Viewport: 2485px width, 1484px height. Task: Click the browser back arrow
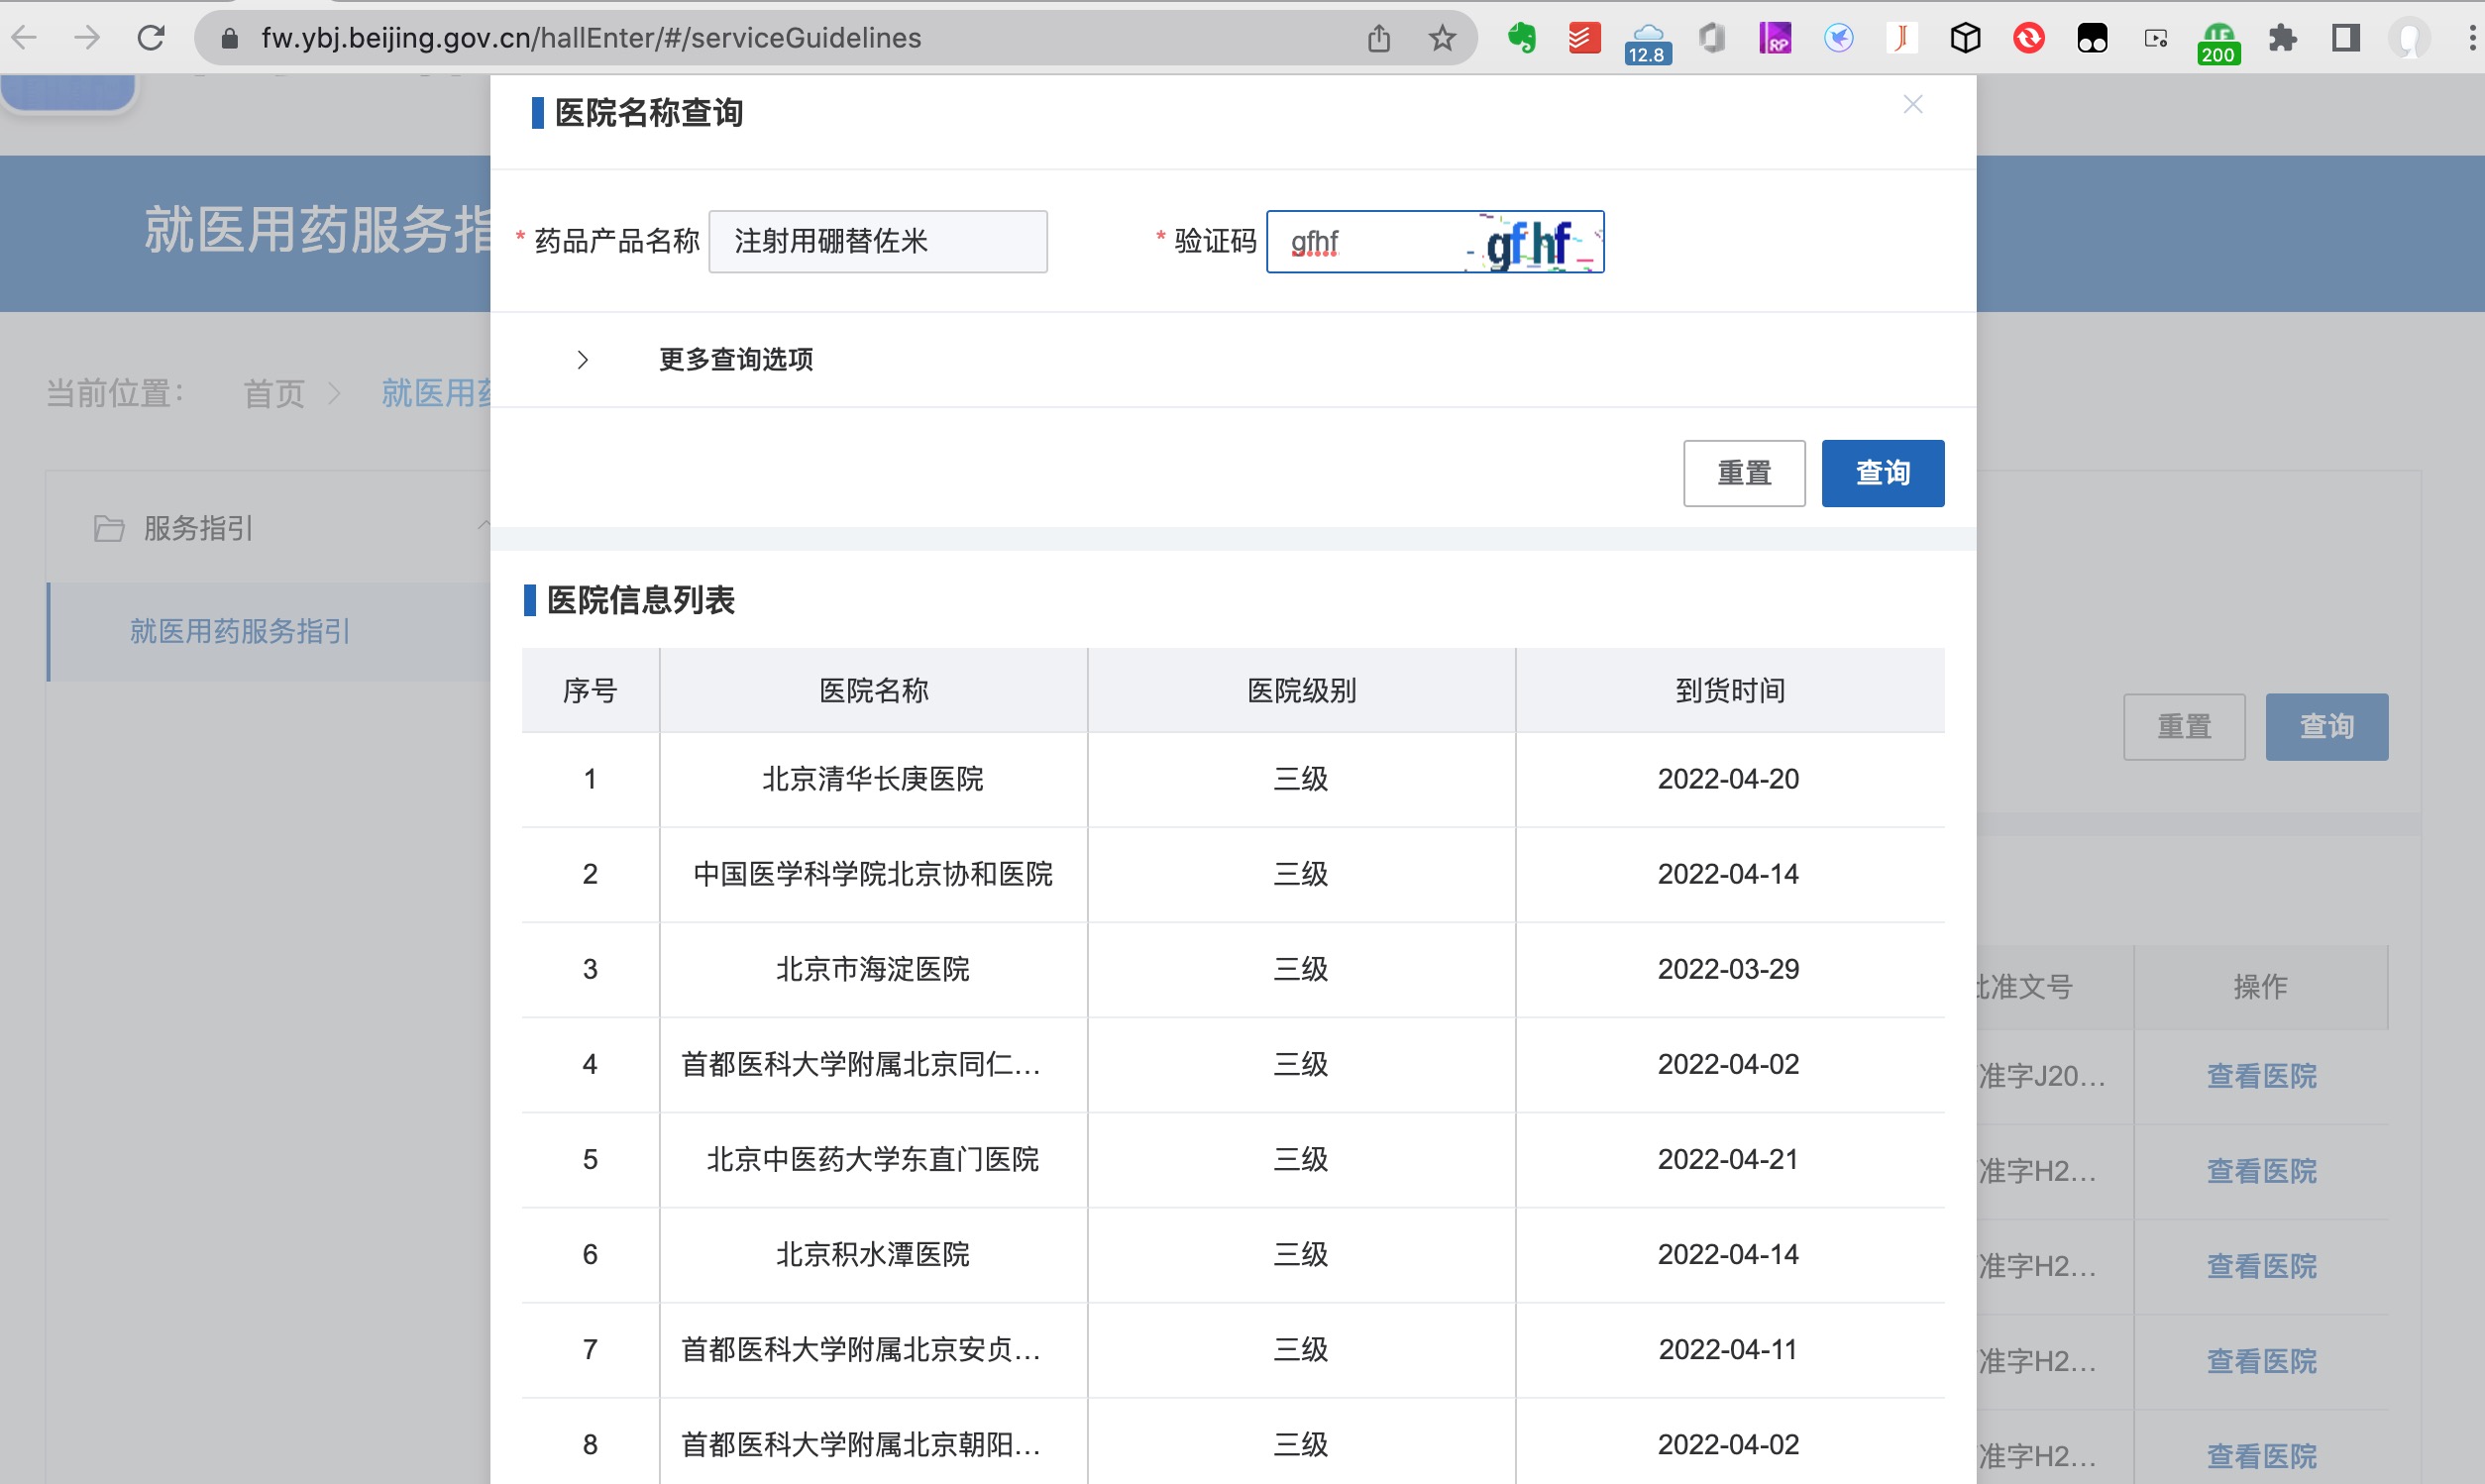[x=24, y=38]
